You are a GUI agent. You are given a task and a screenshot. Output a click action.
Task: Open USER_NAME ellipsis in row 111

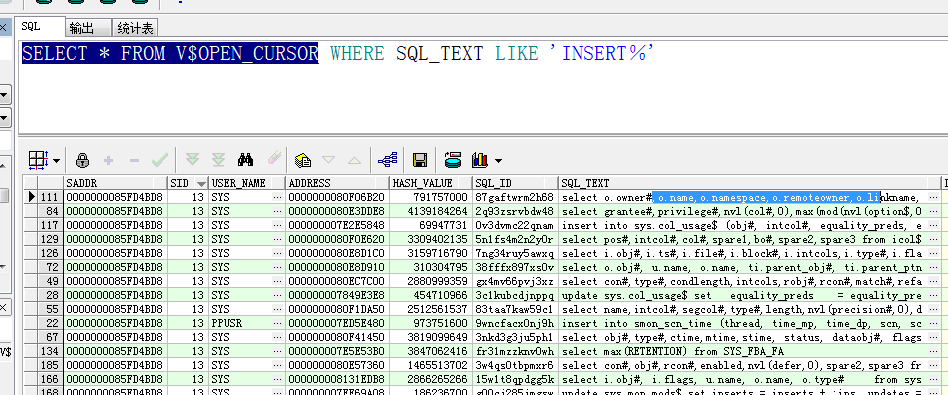click(277, 197)
